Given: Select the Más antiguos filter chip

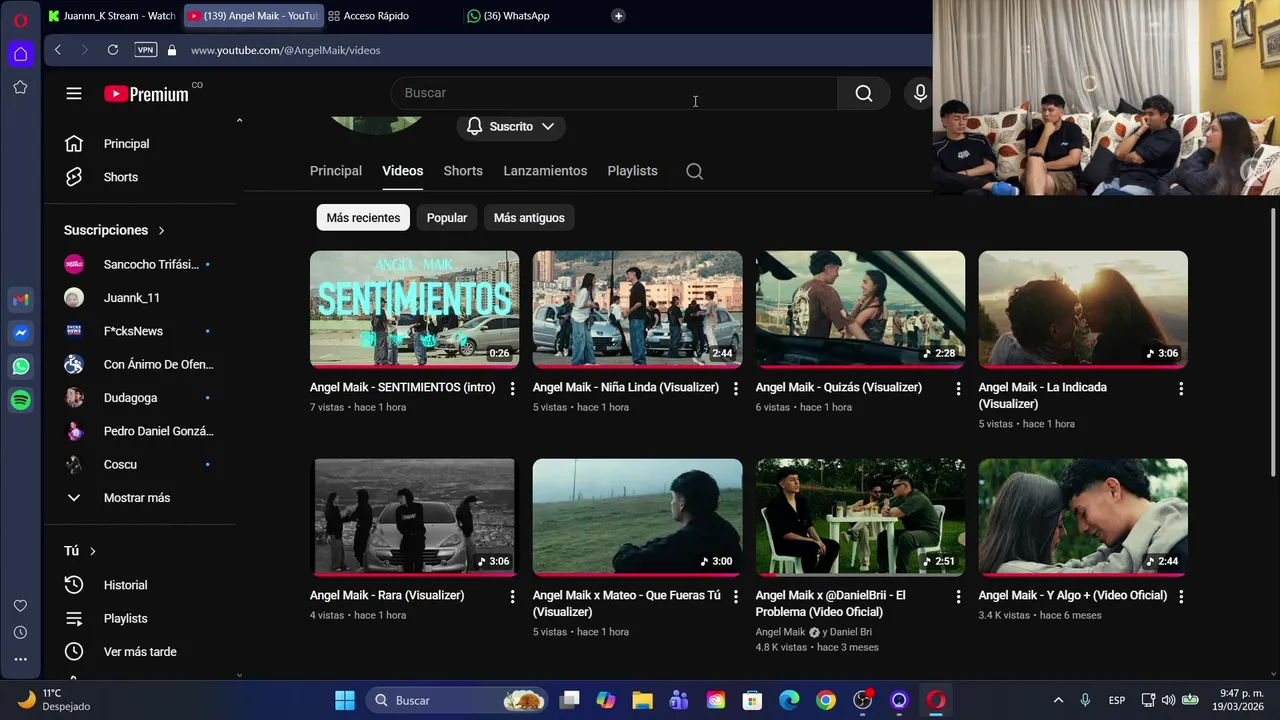Looking at the screenshot, I should [x=529, y=218].
